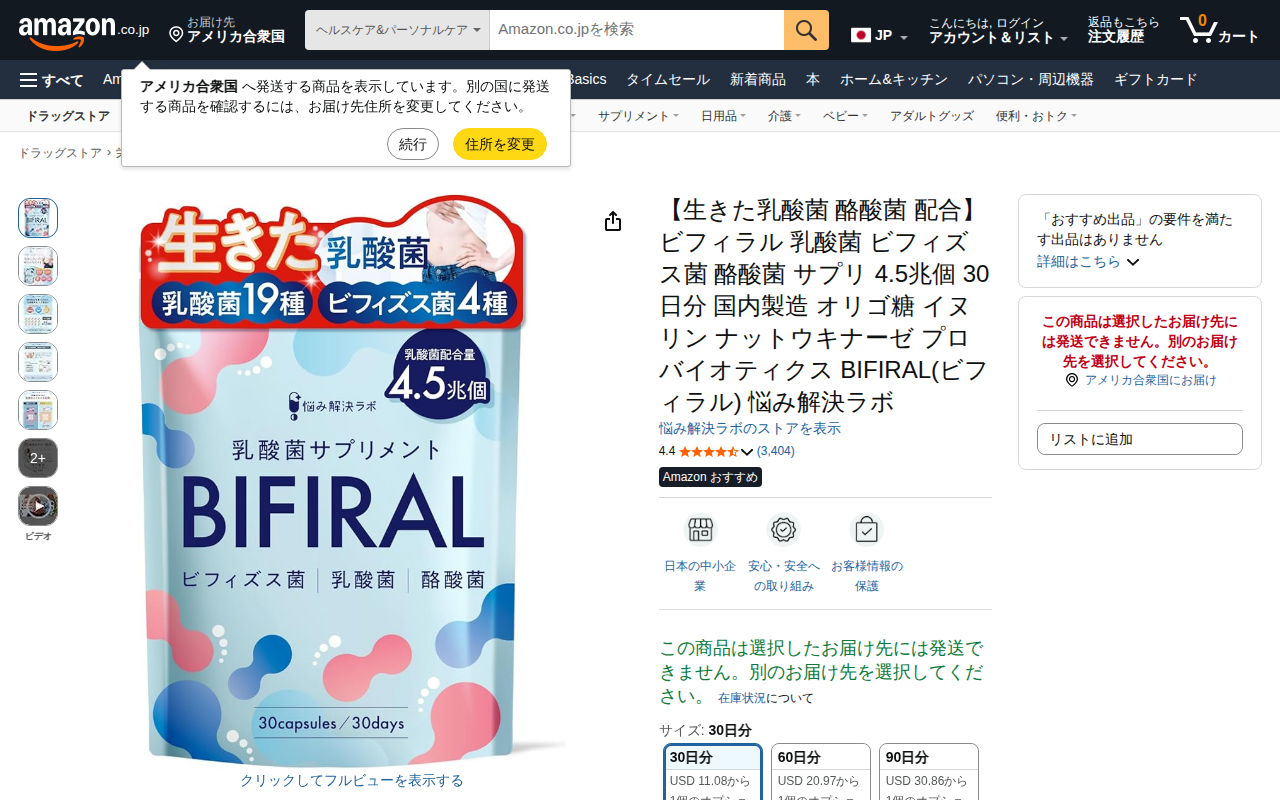Open タイムセール in the navigation bar
The width and height of the screenshot is (1280, 800).
pos(668,80)
